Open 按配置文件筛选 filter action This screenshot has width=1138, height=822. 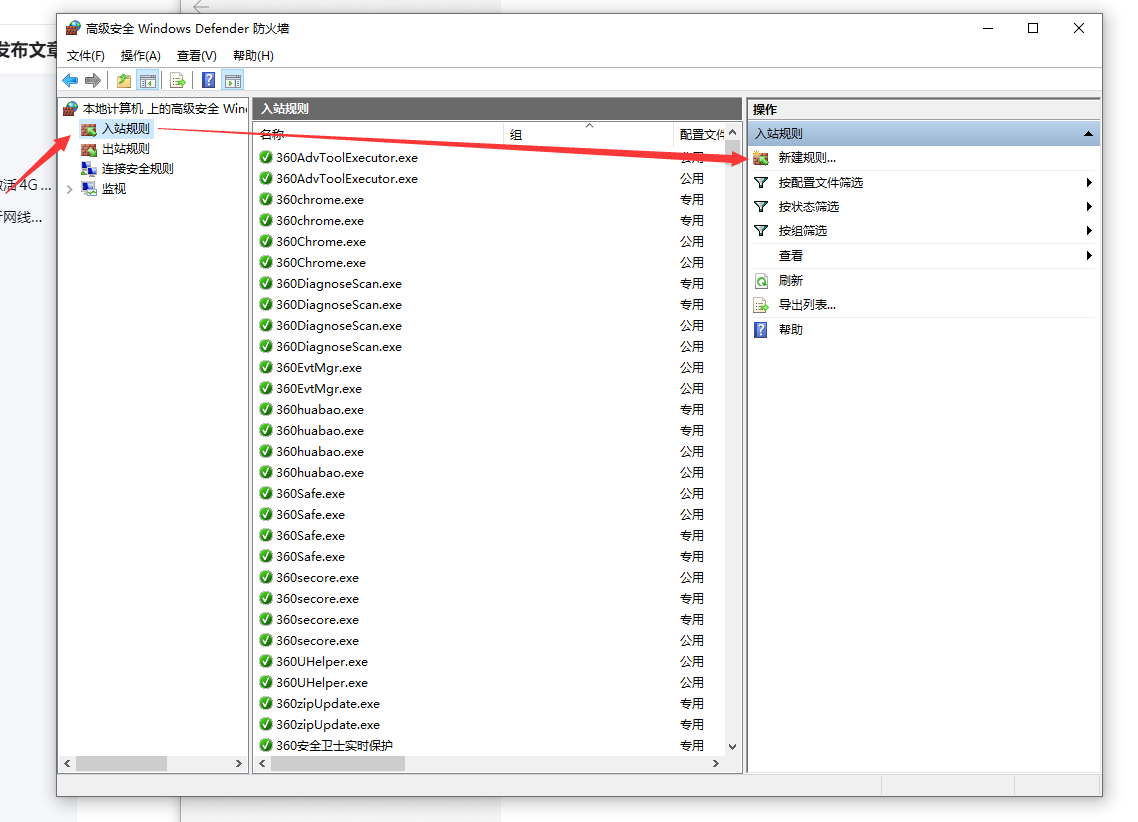coord(821,182)
